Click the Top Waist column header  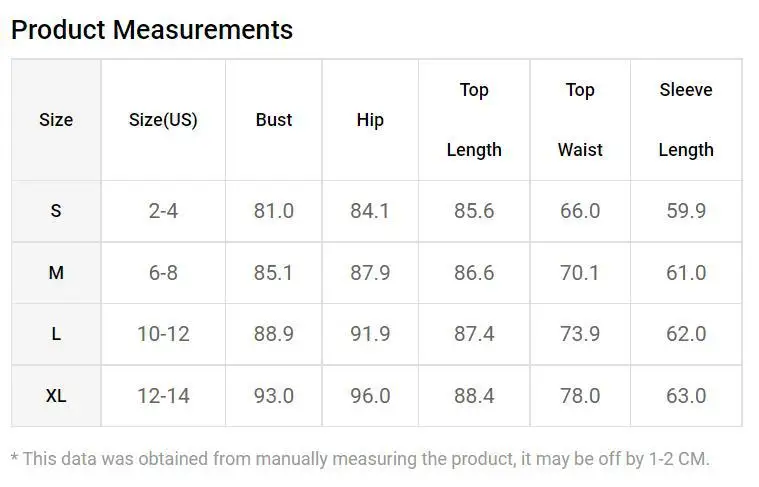[580, 120]
